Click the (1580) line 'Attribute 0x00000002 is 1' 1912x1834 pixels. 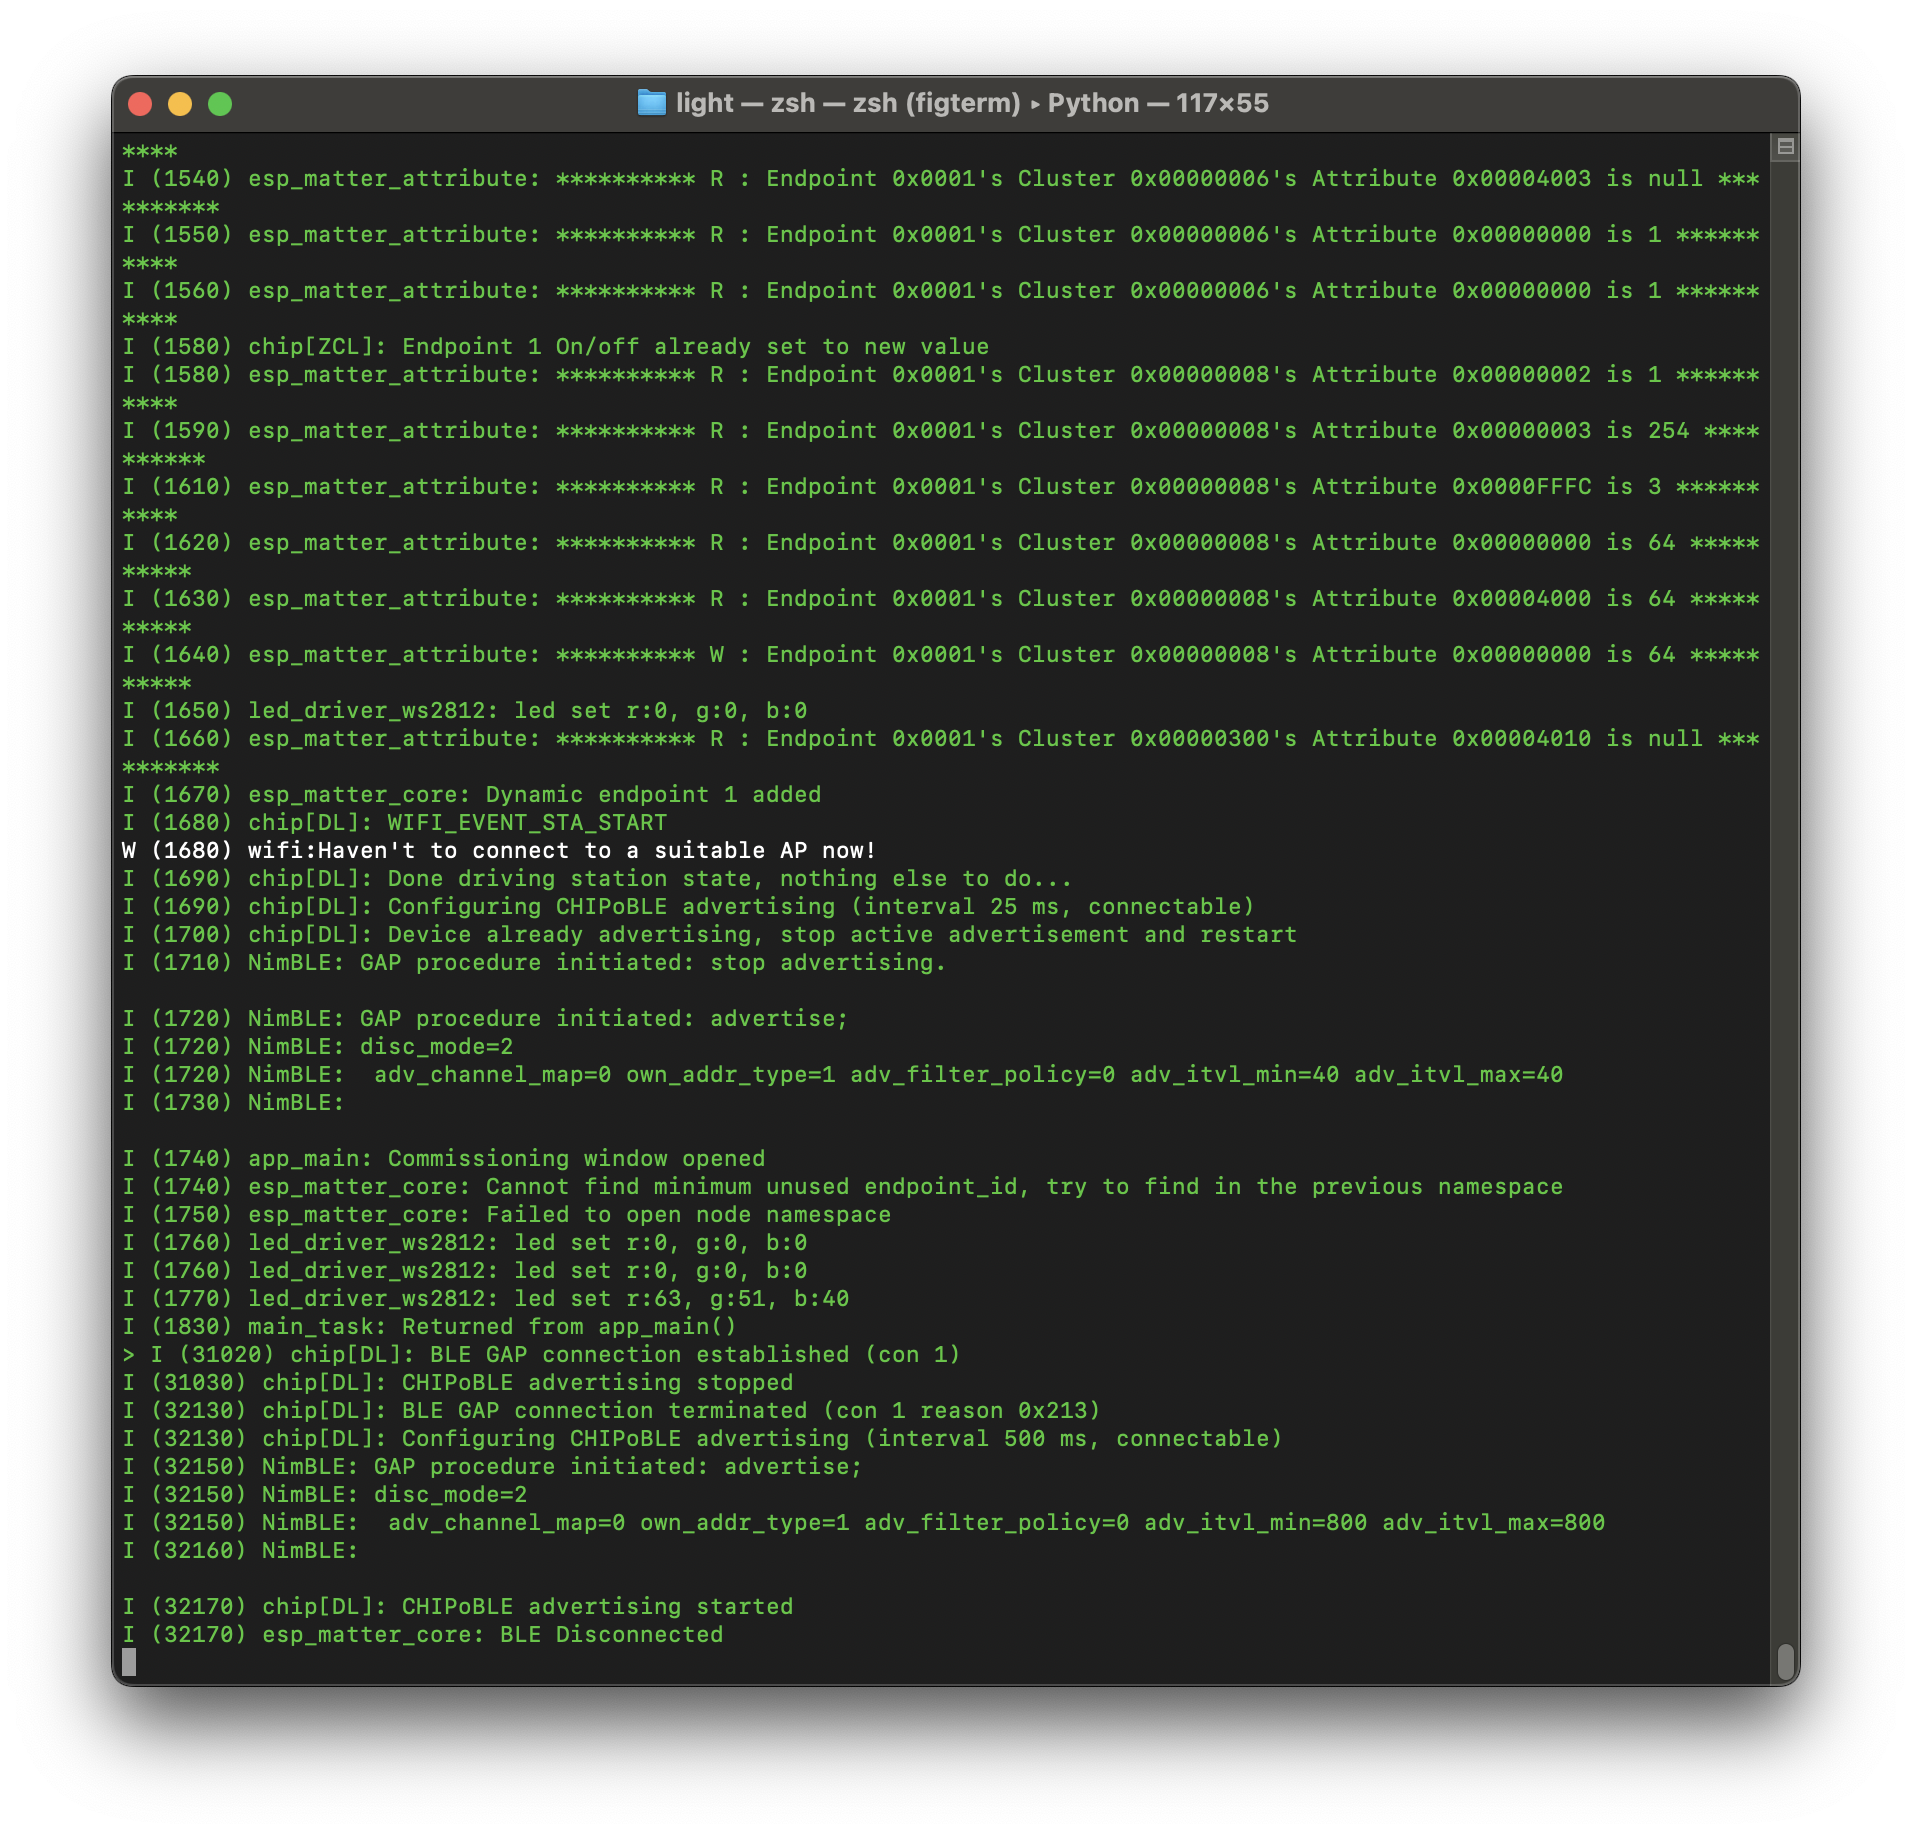pyautogui.click(x=940, y=374)
